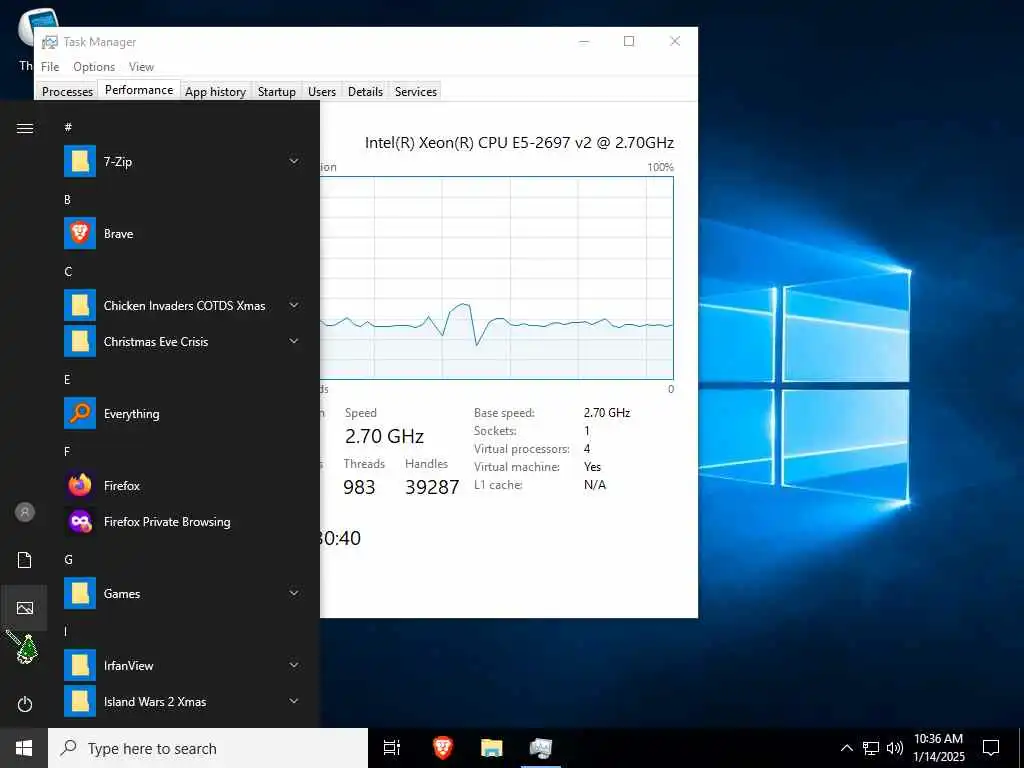The width and height of the screenshot is (1024, 768).
Task: Click the CPU utilization graph
Action: click(496, 278)
